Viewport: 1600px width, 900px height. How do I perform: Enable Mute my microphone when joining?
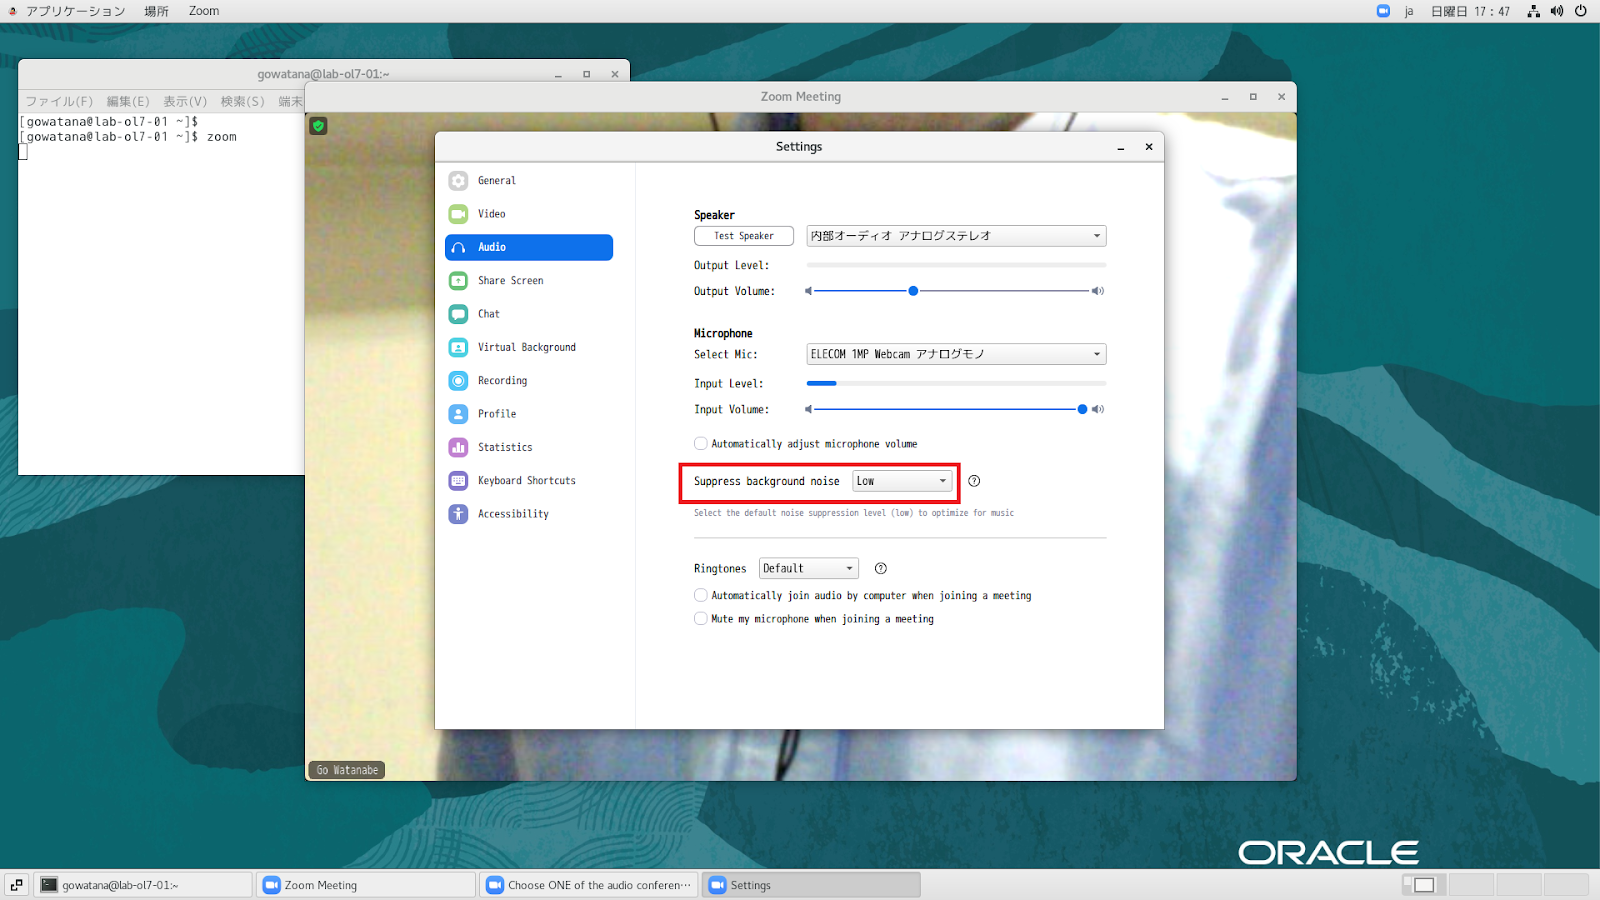click(701, 619)
